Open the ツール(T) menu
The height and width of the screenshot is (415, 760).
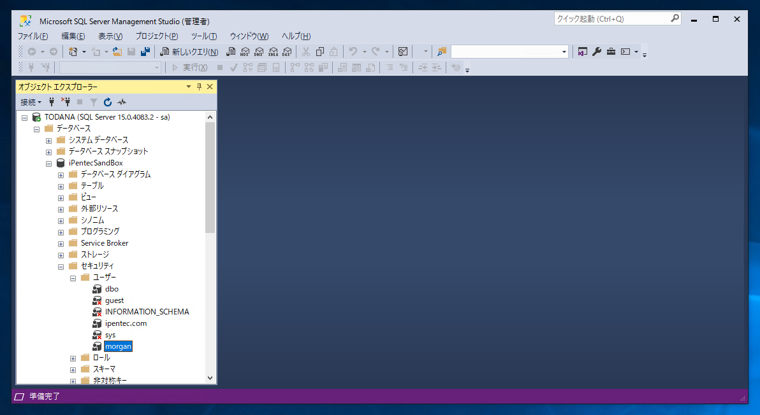204,36
